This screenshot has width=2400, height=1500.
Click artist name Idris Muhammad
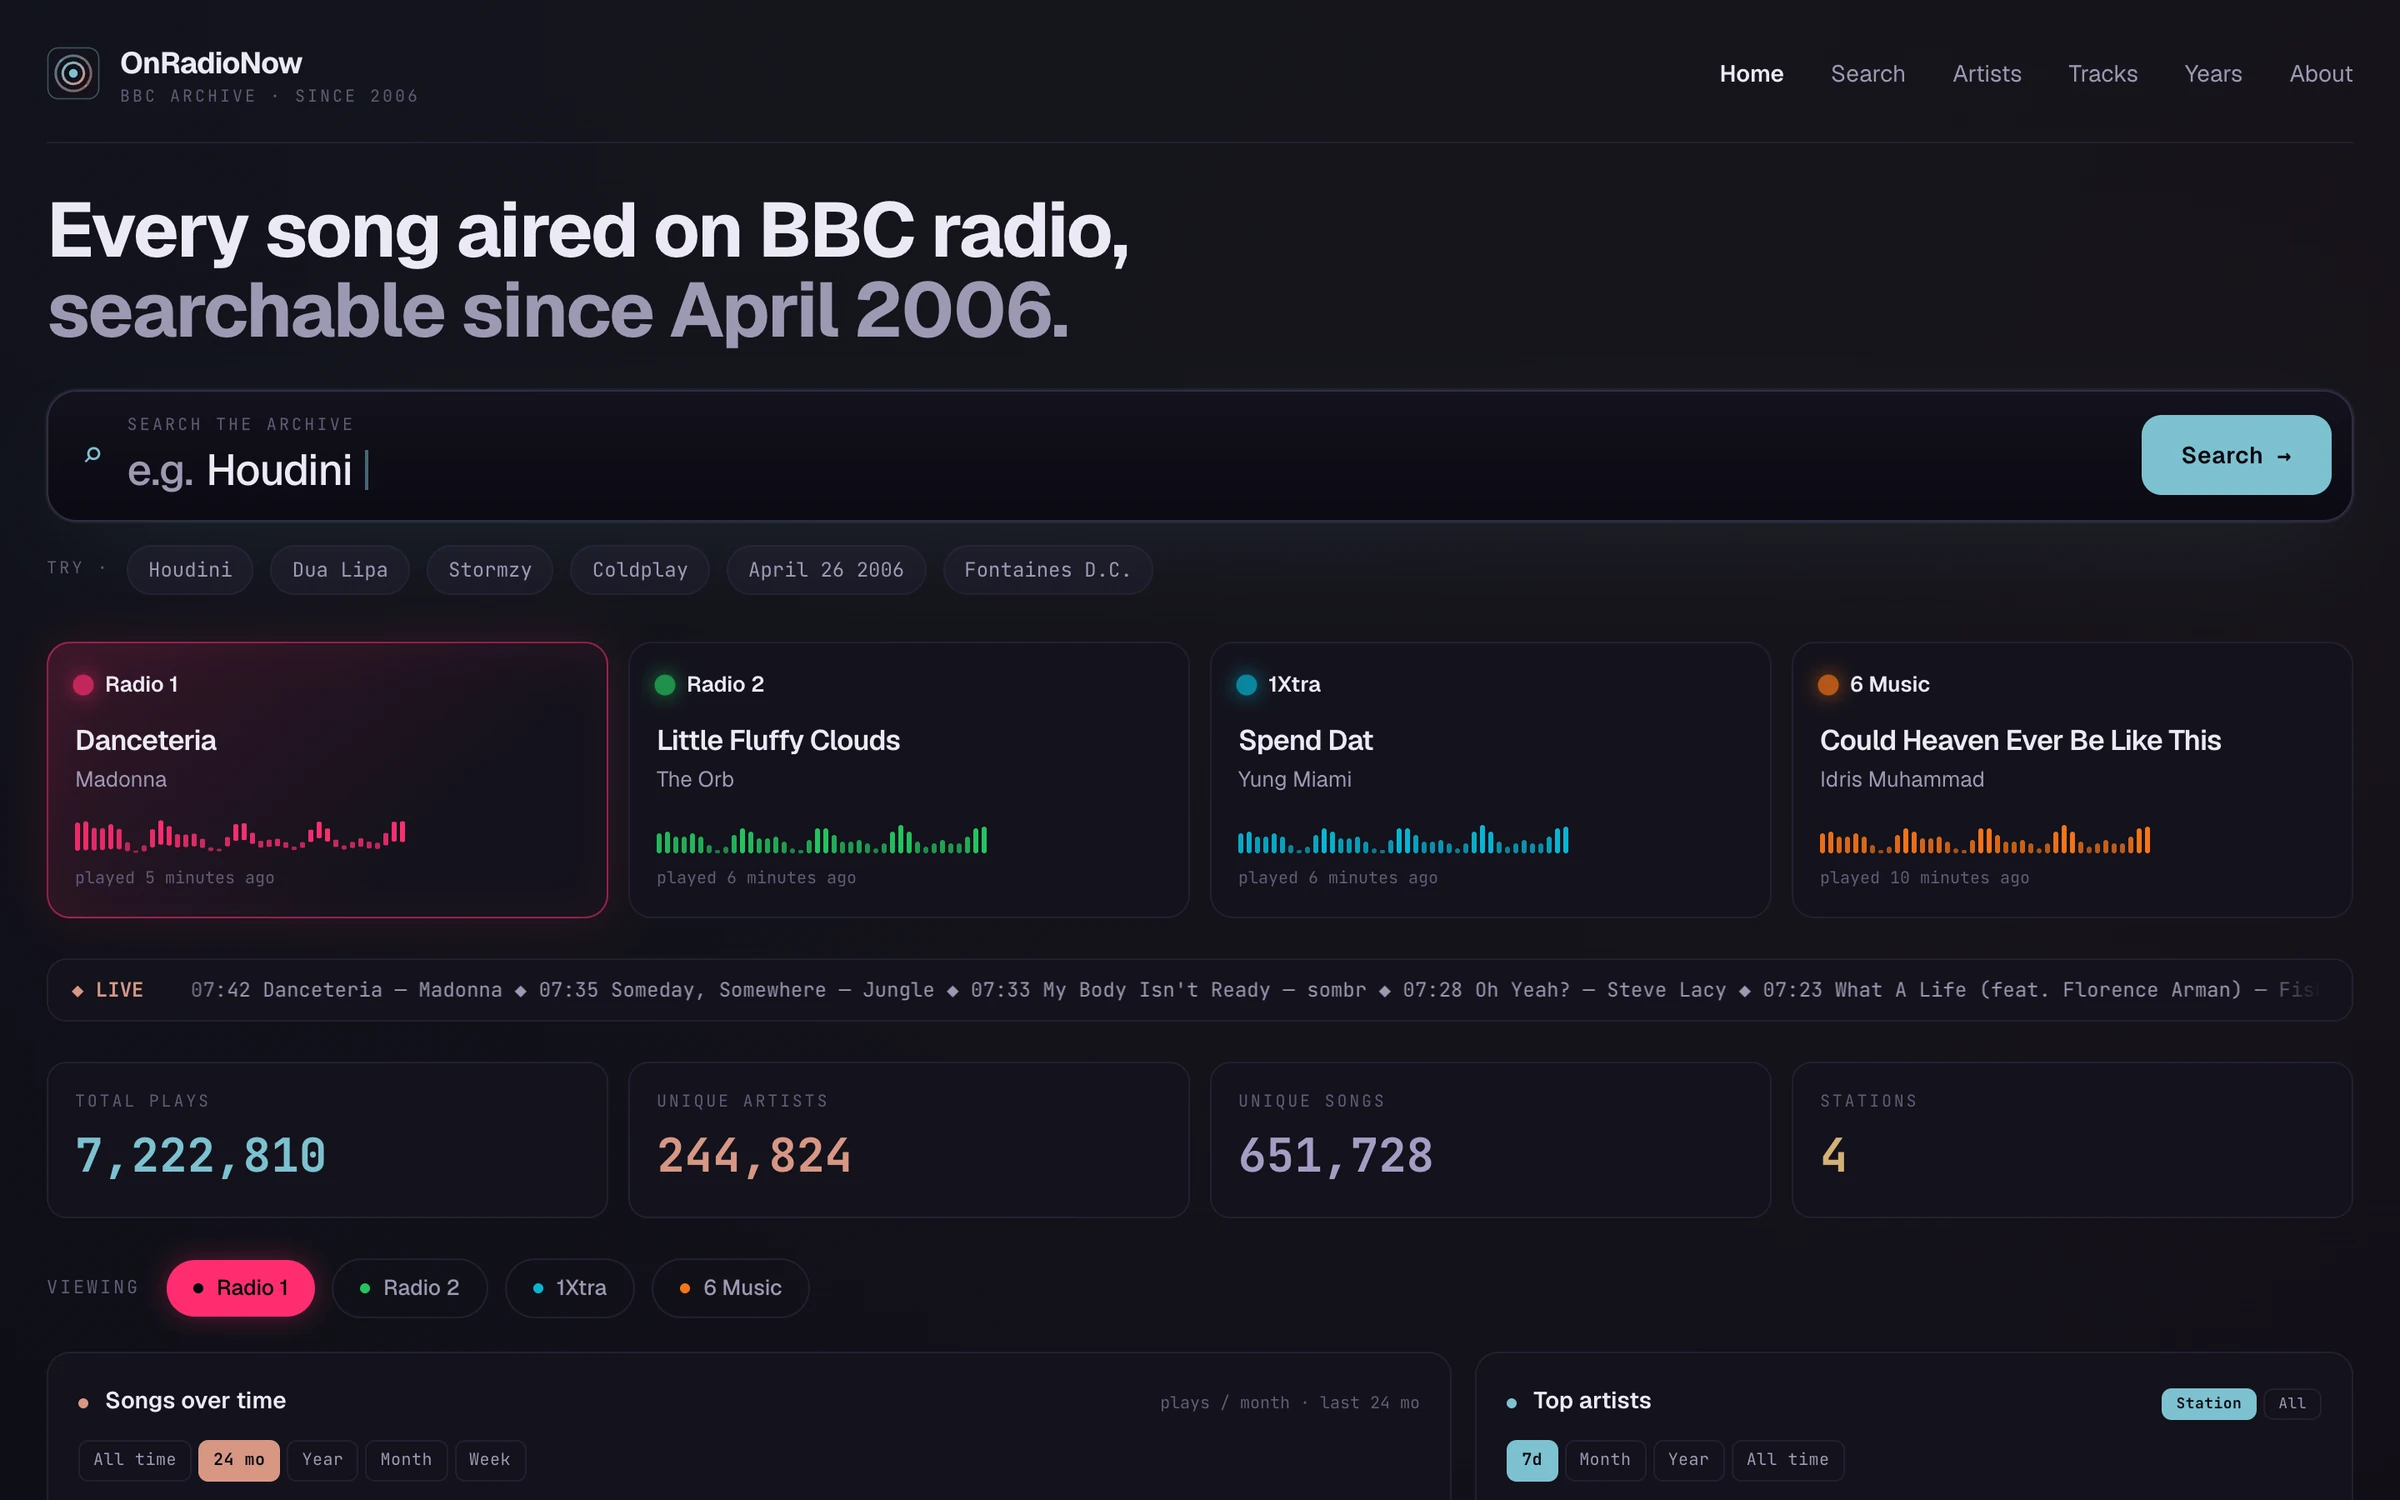[x=1902, y=779]
